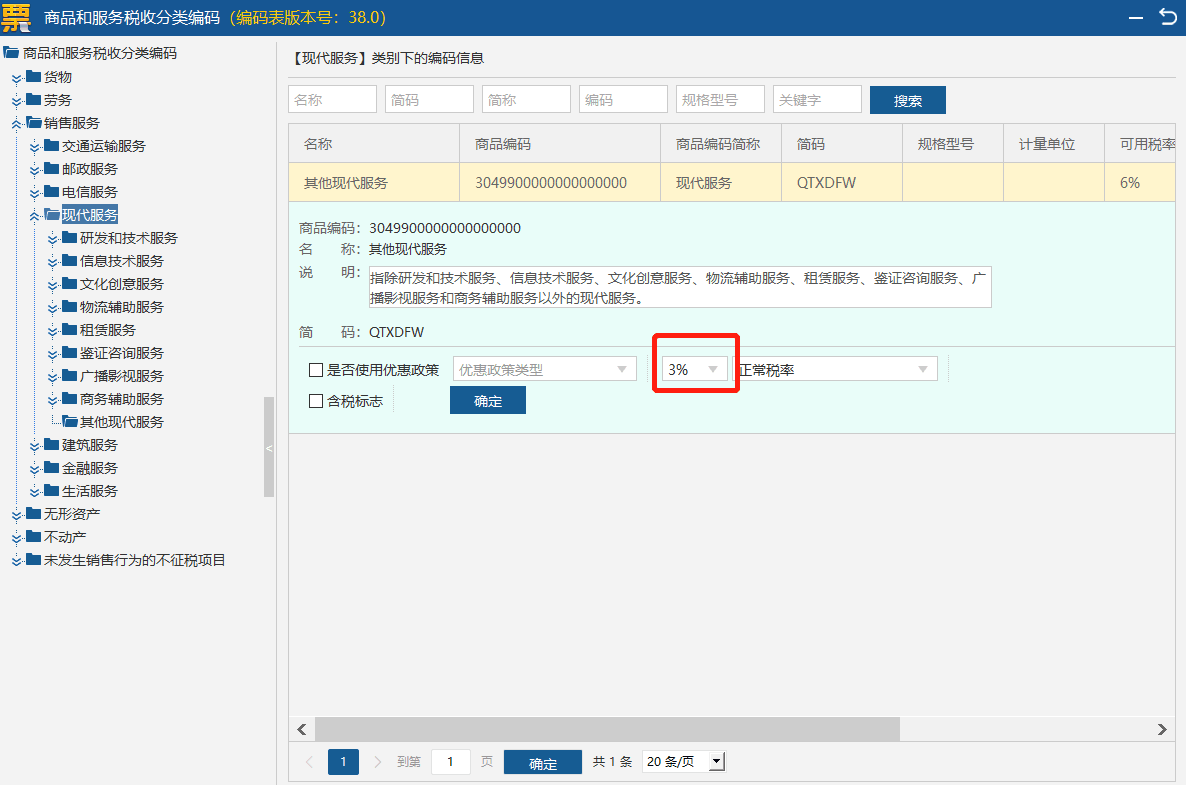
Task: Click the folder icon beside 货物
Action: coord(34,77)
